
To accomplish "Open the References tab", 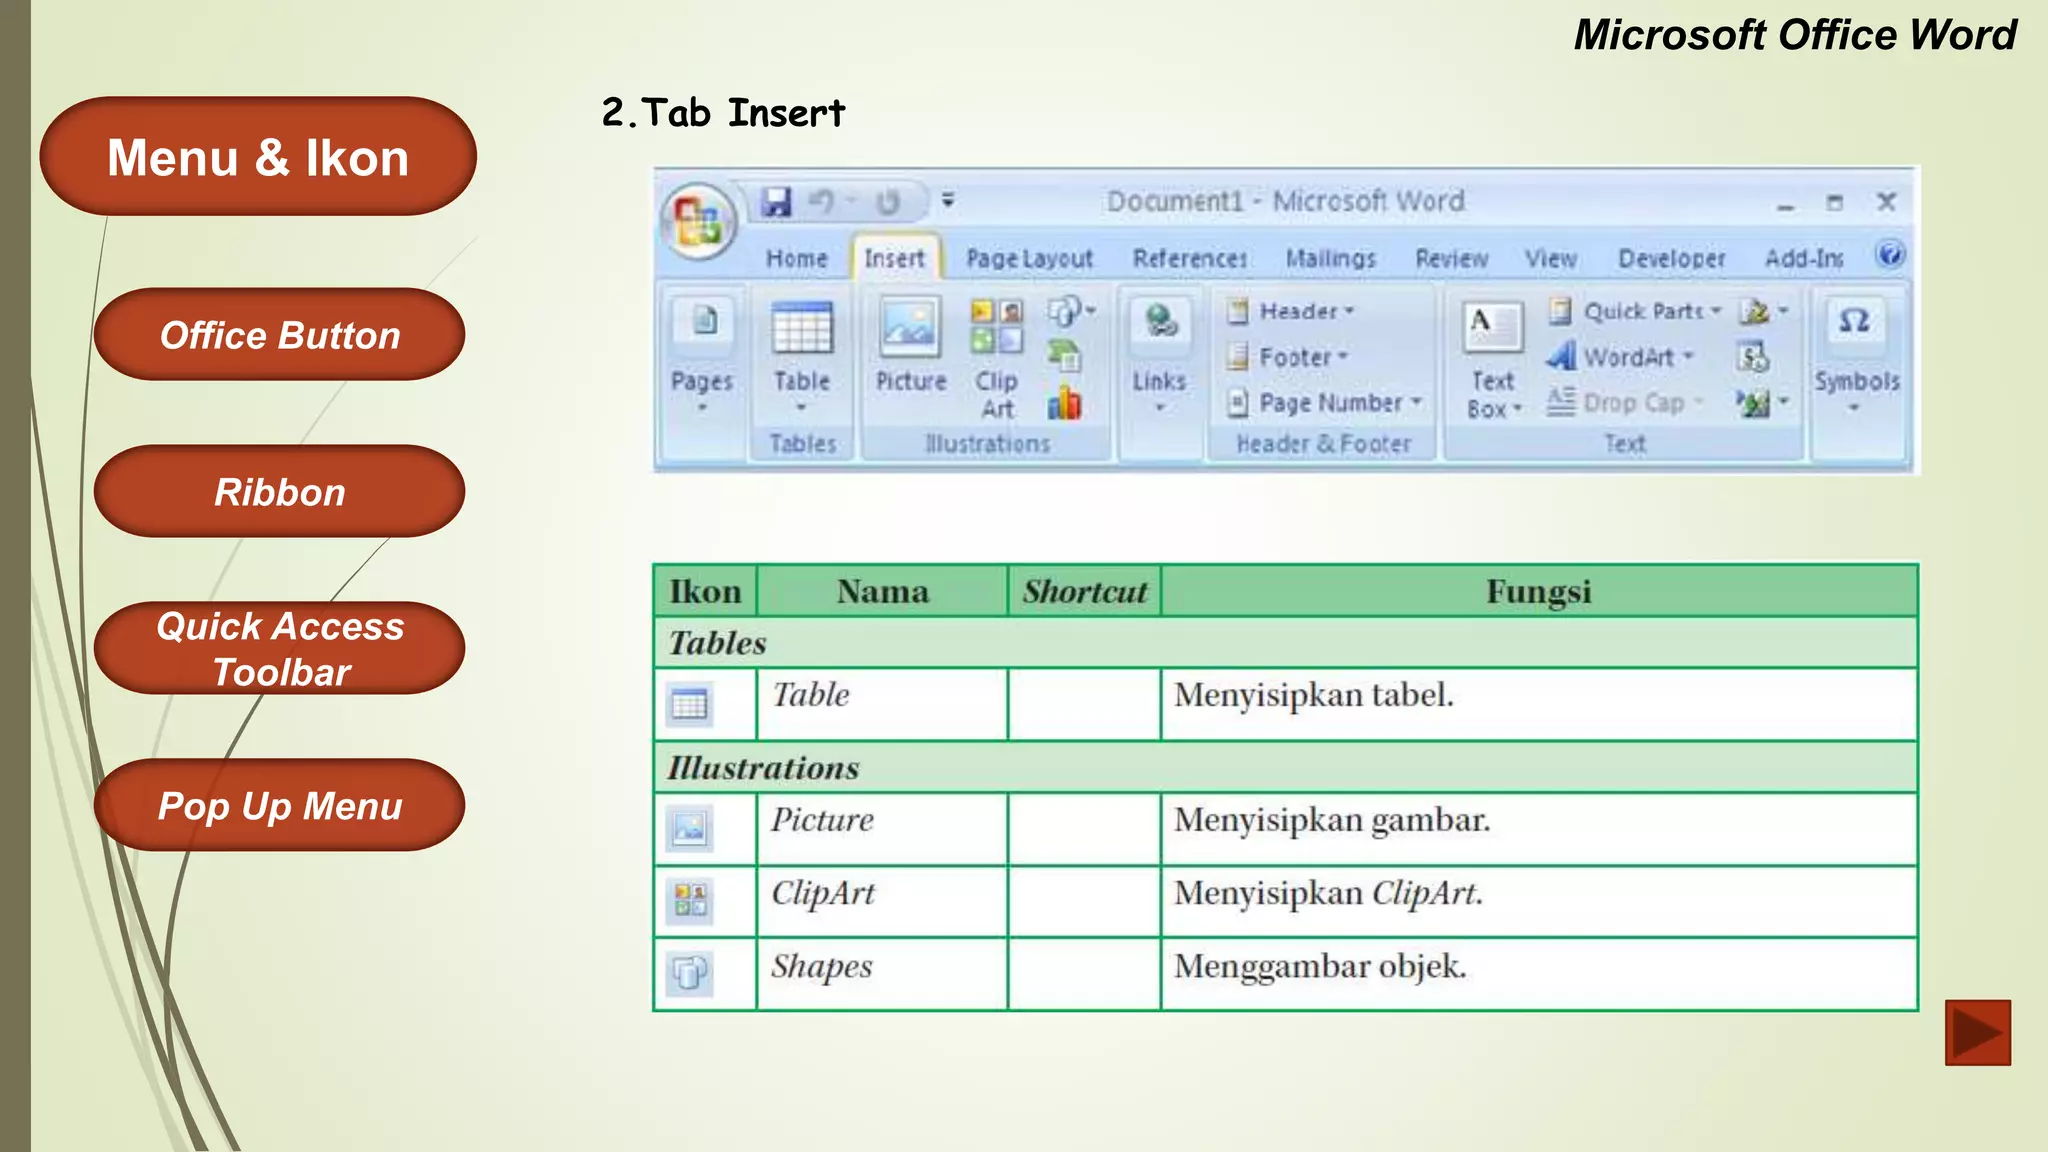I will pyautogui.click(x=1190, y=259).
